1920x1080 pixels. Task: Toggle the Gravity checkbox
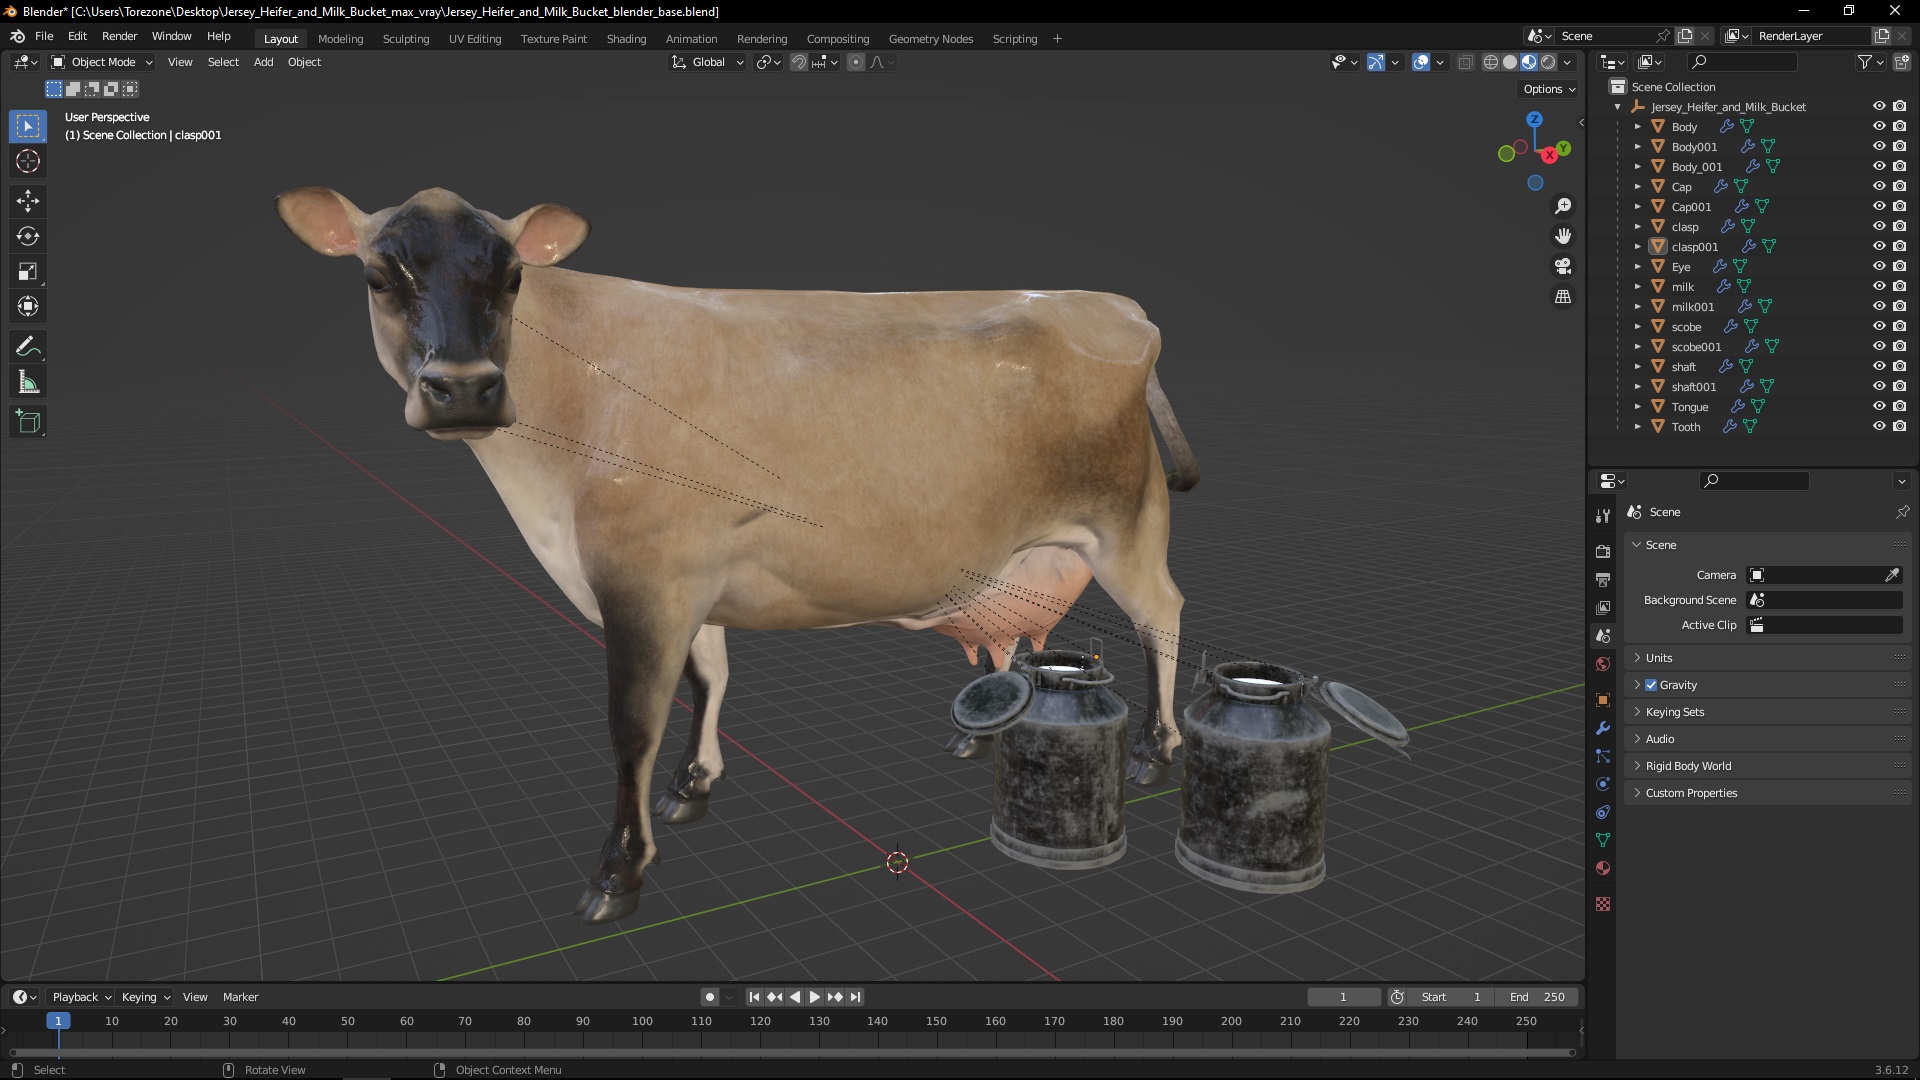point(1651,685)
